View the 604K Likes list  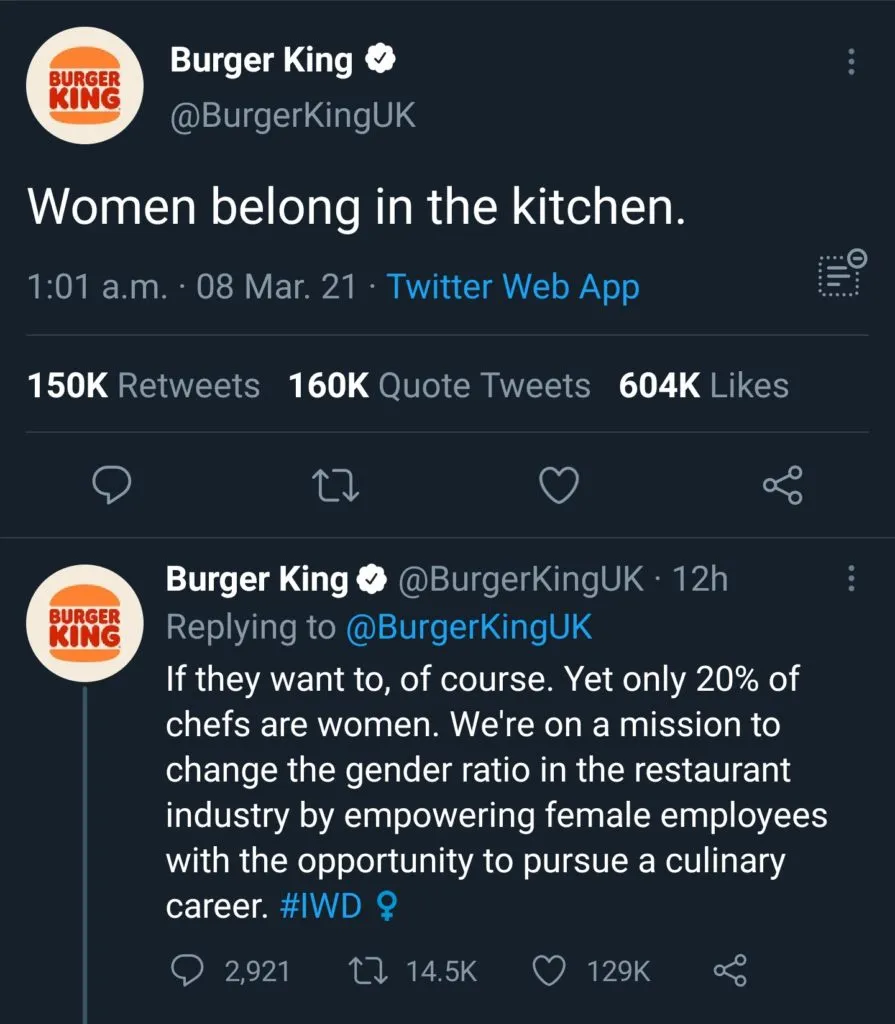703,385
